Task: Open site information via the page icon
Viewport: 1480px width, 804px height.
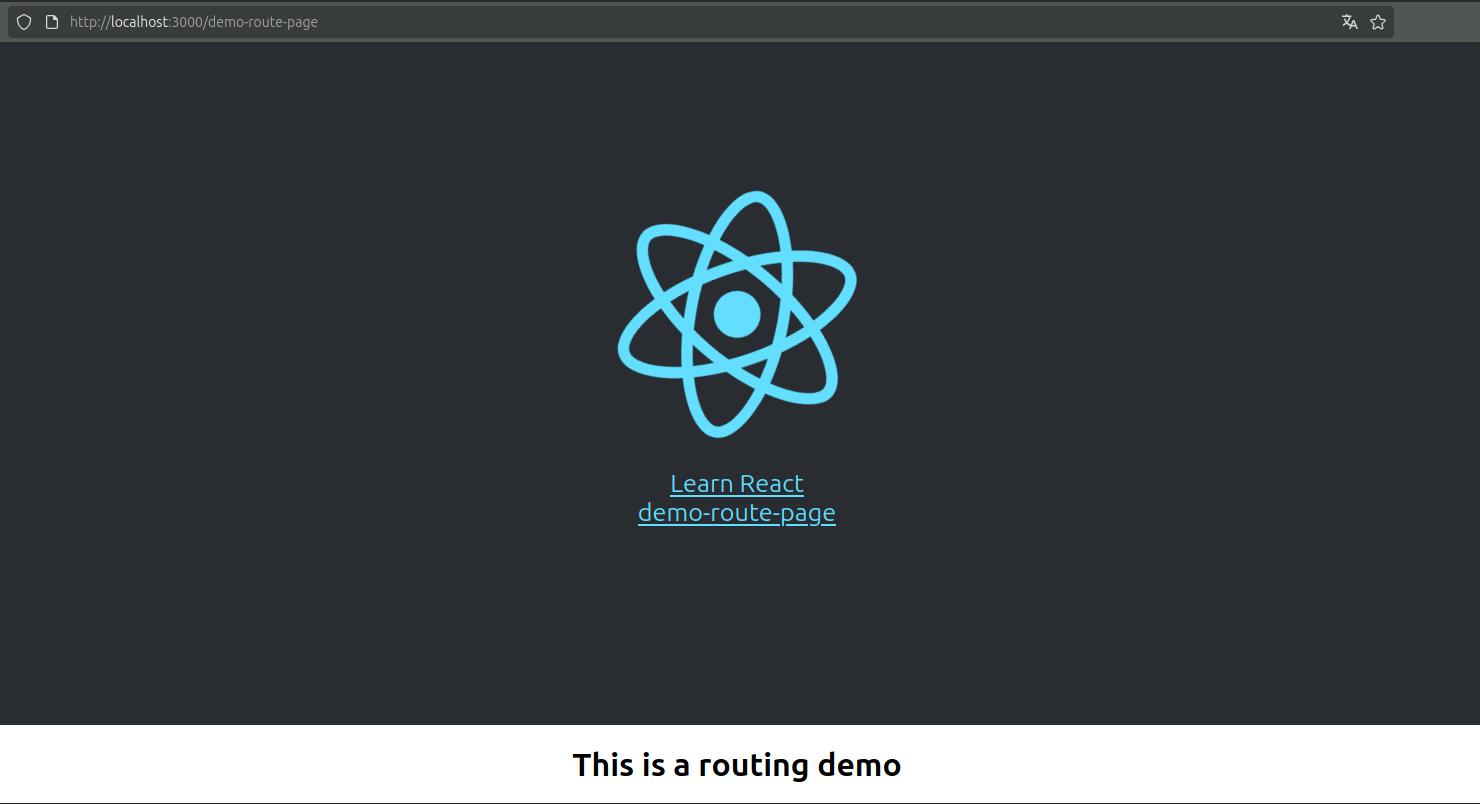Action: coord(52,22)
